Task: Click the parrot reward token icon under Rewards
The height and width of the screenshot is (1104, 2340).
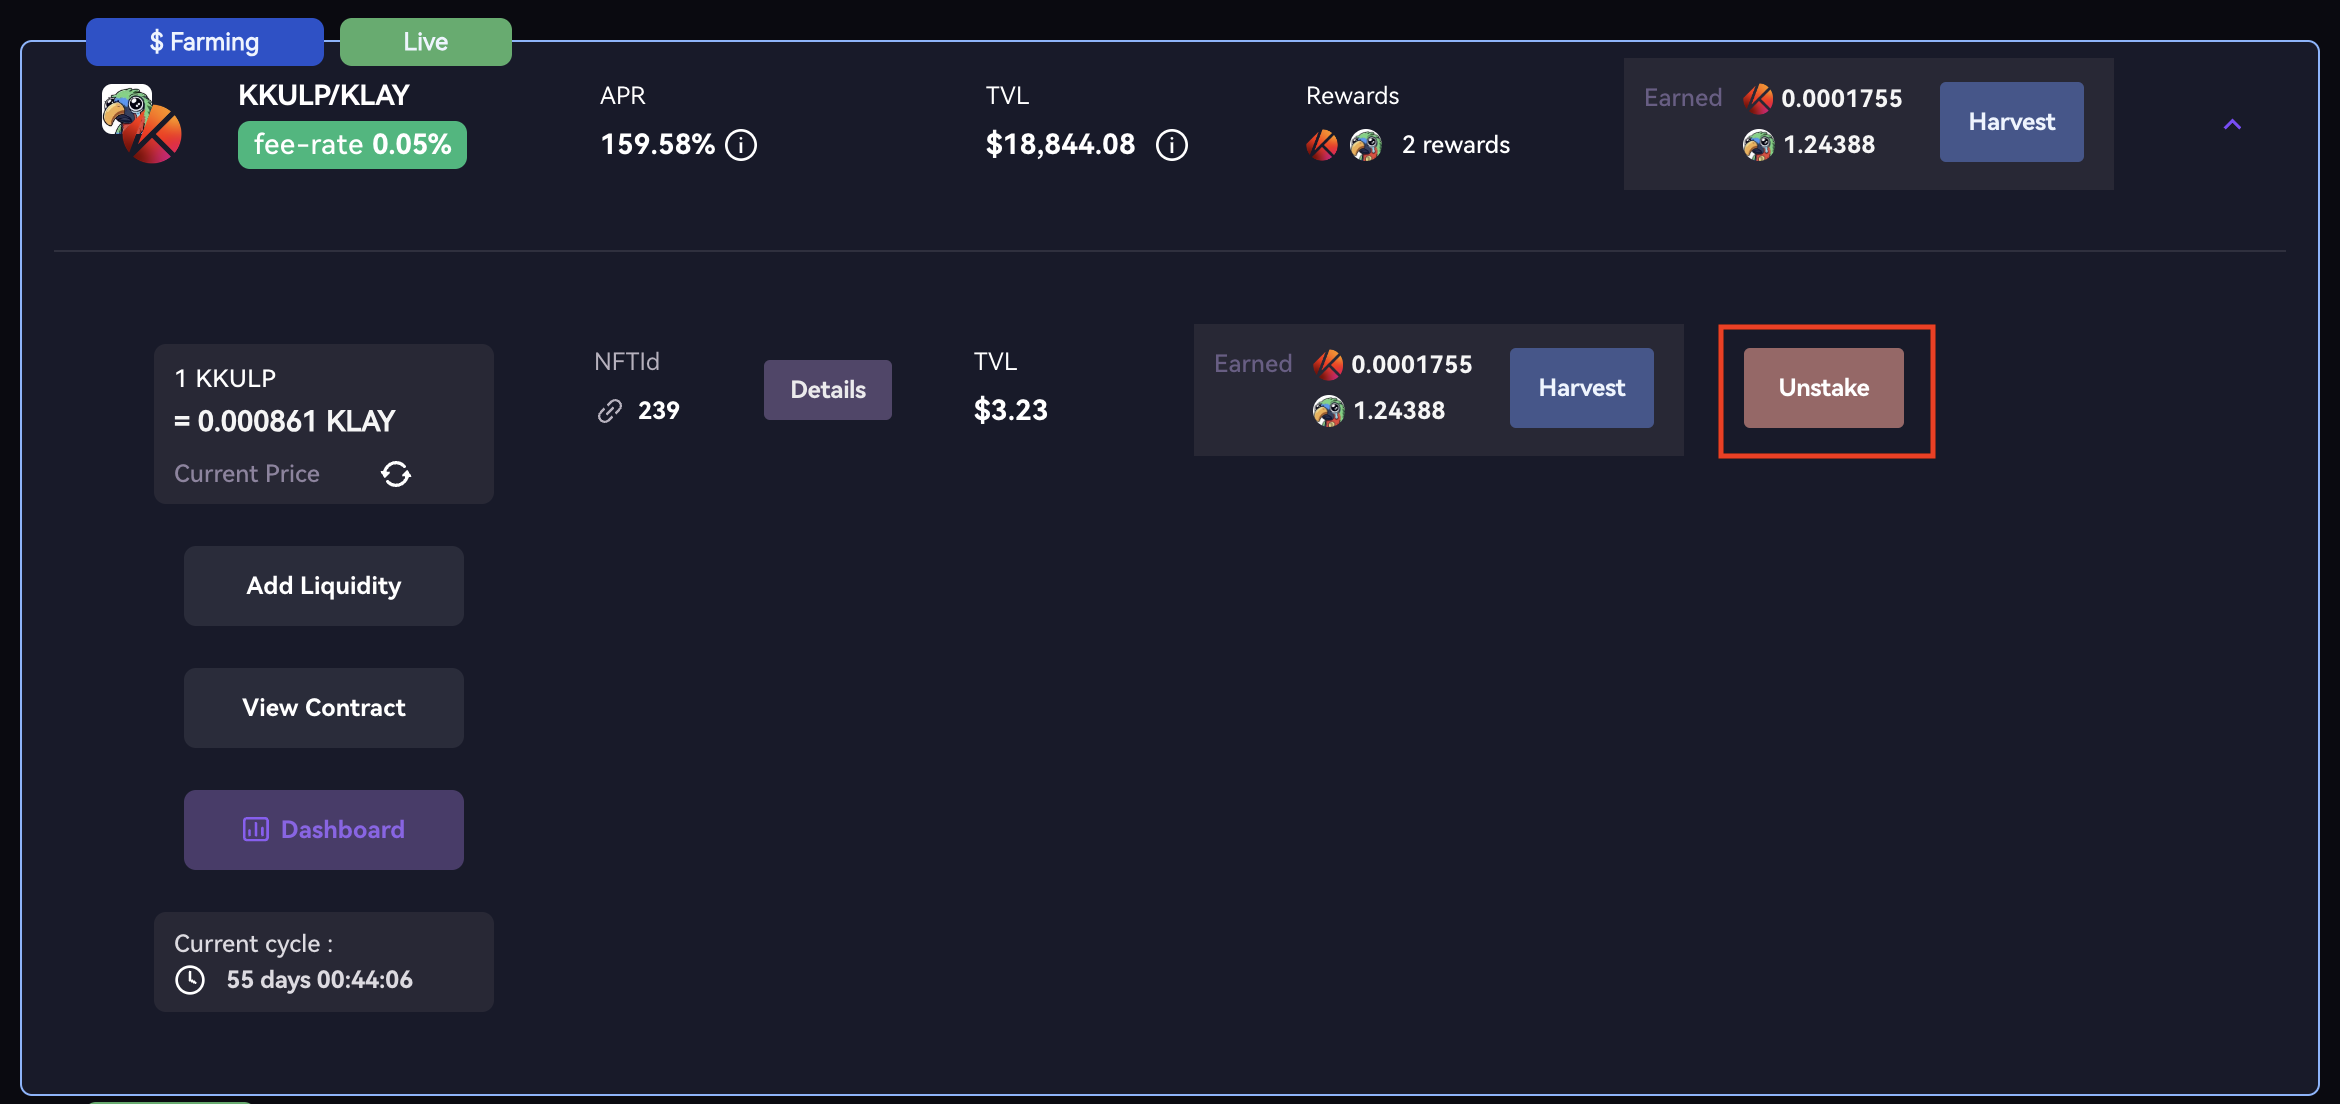Action: point(1366,145)
